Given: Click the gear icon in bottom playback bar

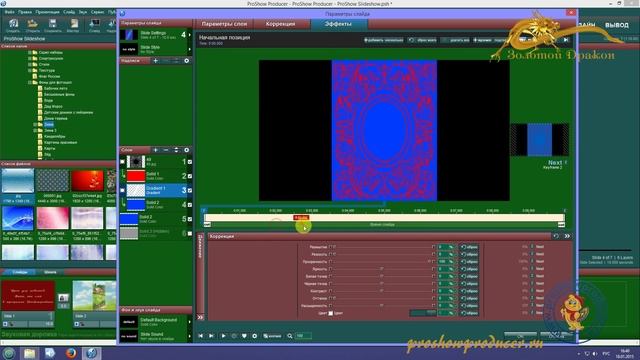Looking at the screenshot, I should click(x=255, y=336).
